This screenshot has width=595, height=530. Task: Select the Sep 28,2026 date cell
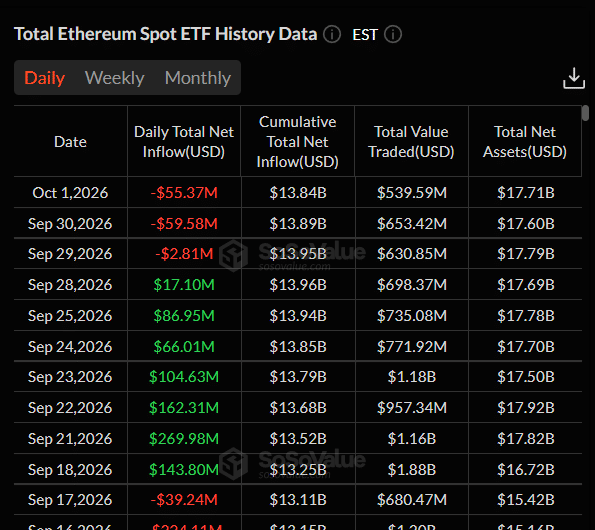tap(70, 285)
